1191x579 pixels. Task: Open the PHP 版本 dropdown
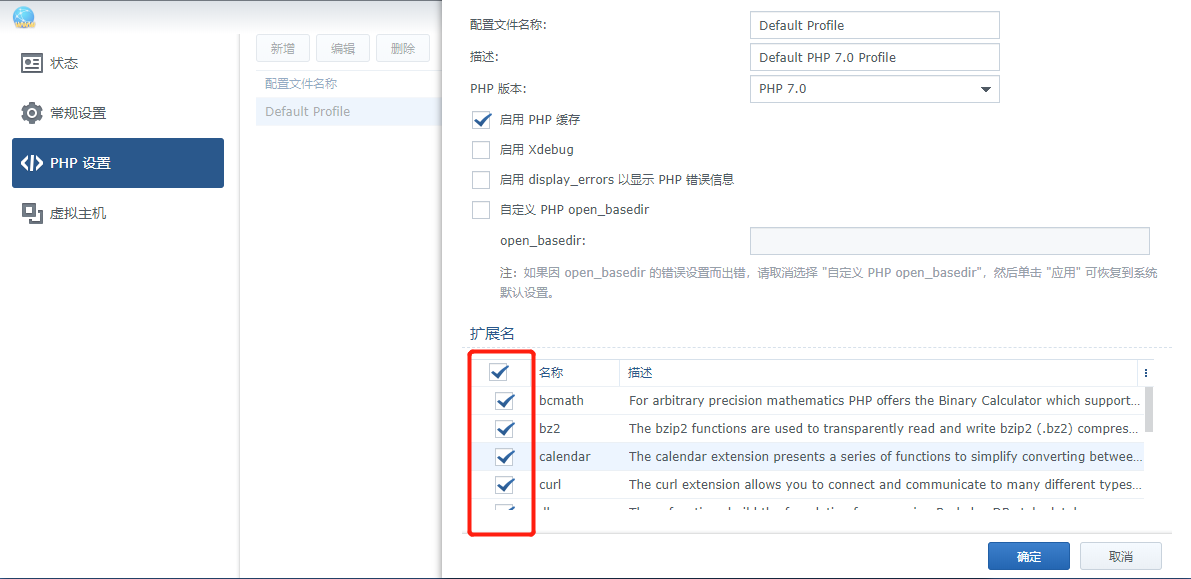click(x=983, y=89)
